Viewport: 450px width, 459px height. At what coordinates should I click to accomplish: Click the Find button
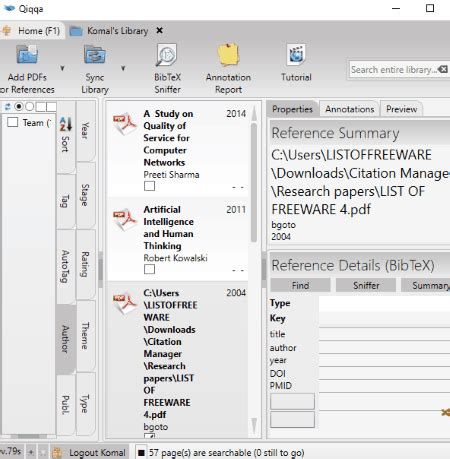tap(300, 285)
